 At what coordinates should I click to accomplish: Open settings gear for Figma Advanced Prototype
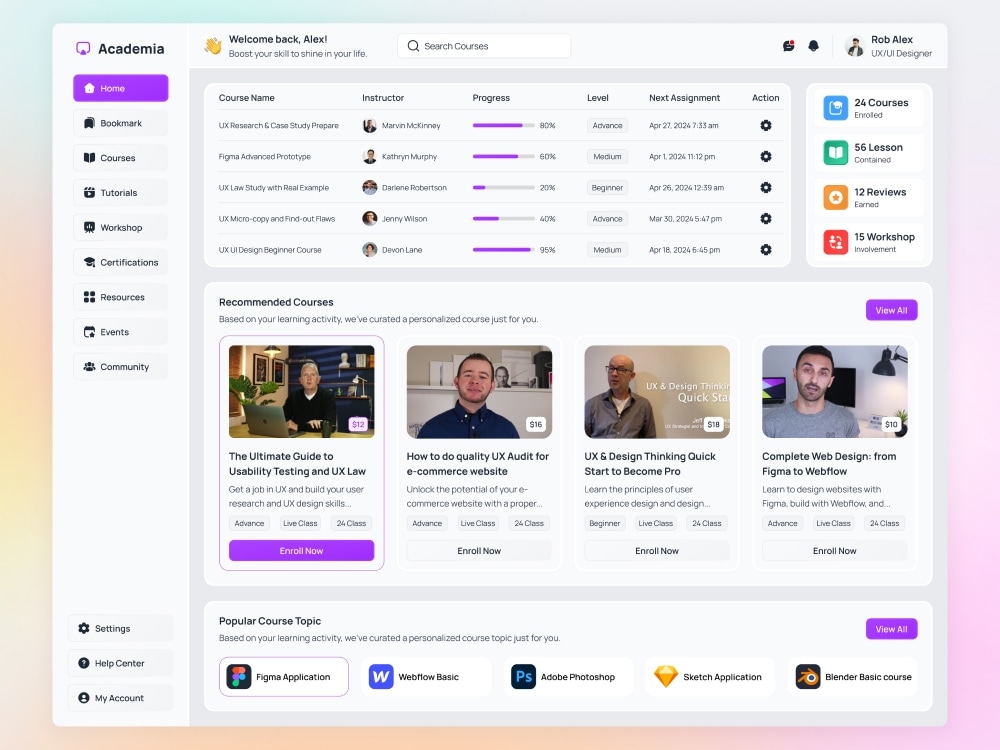[x=766, y=156]
